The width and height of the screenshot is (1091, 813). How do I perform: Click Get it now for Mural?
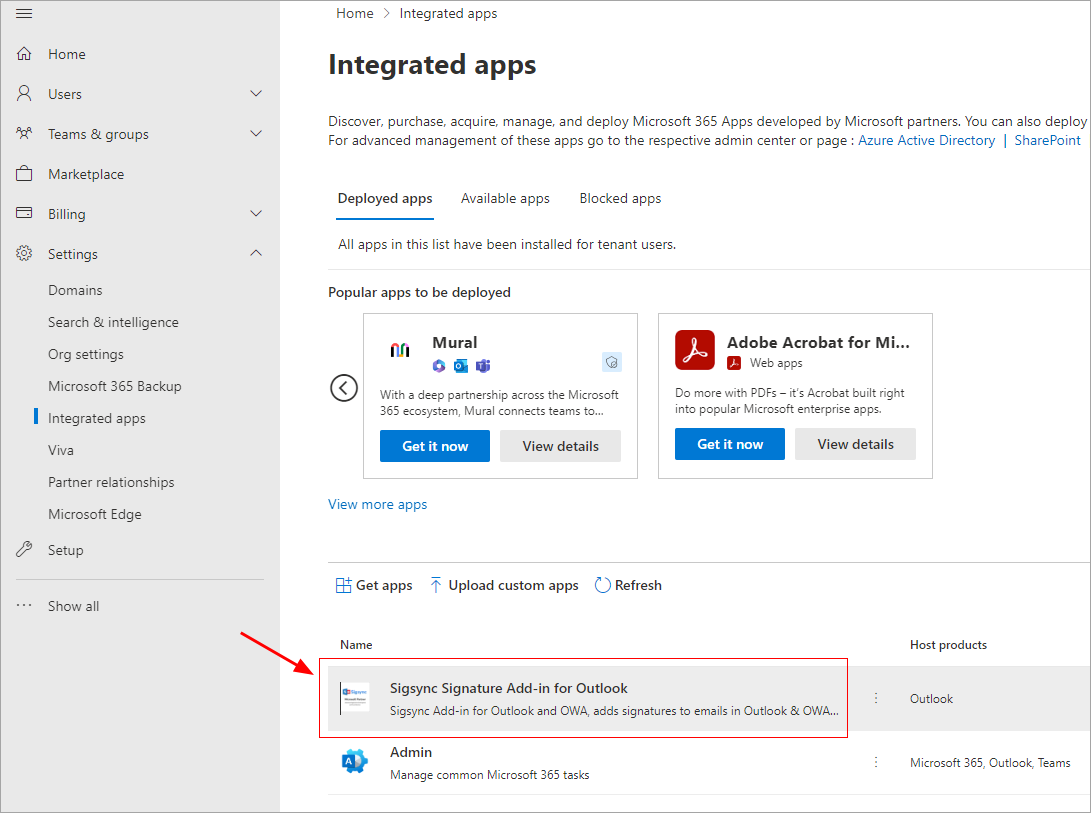coord(435,446)
